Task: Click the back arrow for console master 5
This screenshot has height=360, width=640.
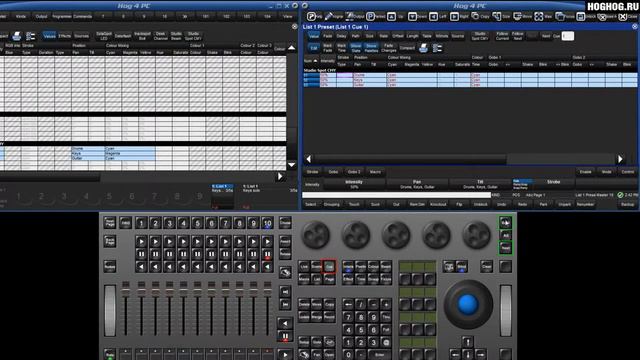Action: click(197, 267)
